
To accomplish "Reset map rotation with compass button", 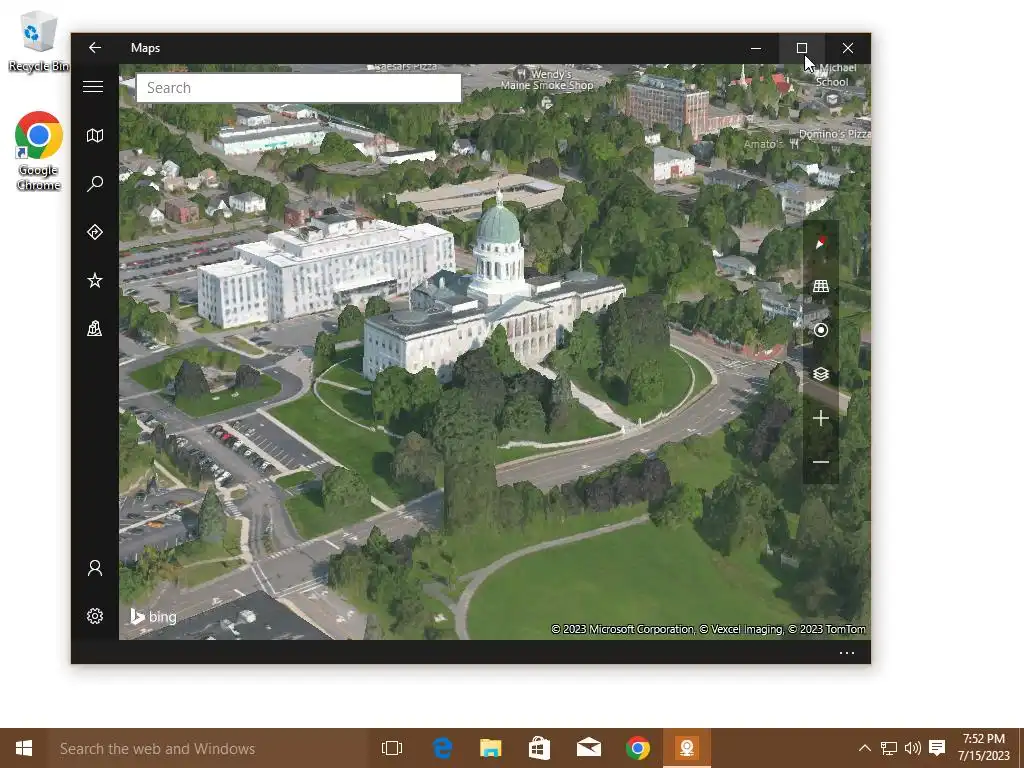I will click(x=821, y=242).
